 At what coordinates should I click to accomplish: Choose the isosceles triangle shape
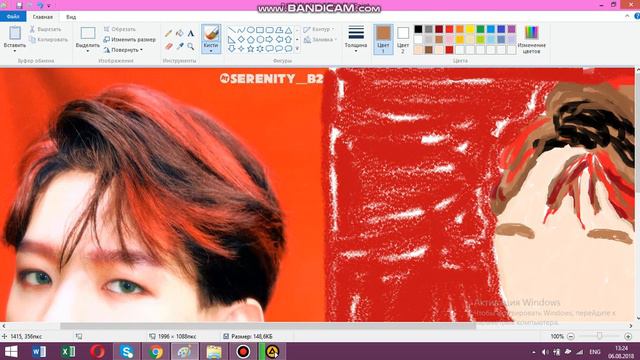[x=289, y=30]
